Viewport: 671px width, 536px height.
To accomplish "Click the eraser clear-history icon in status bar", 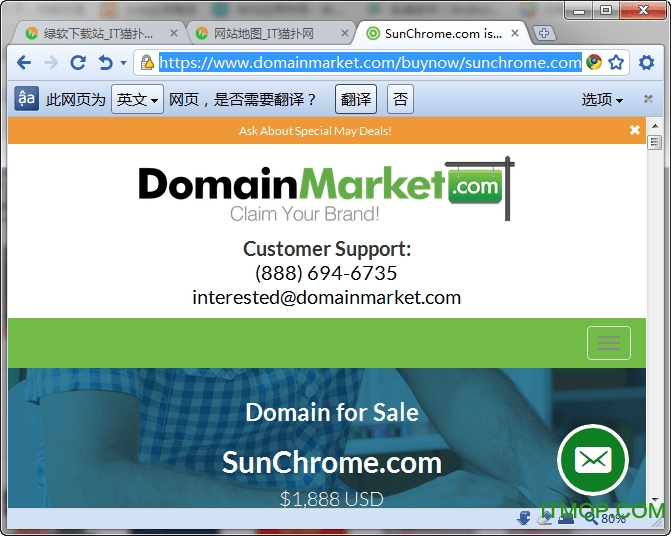I will [544, 518].
